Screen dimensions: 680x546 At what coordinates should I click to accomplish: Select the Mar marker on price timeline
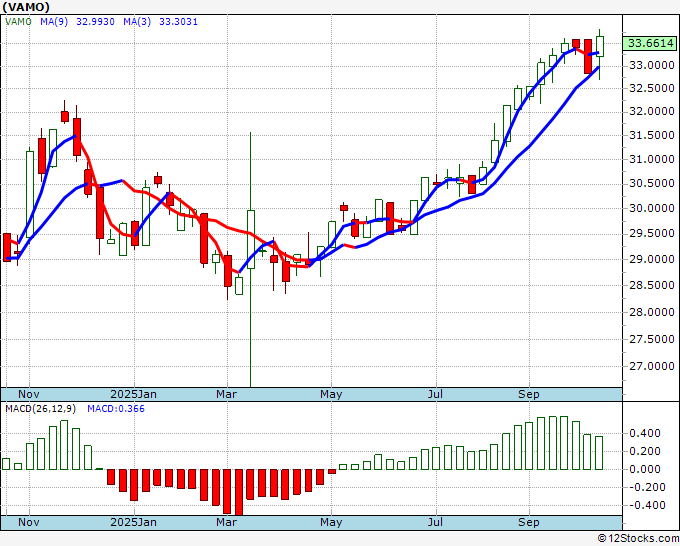coord(226,394)
